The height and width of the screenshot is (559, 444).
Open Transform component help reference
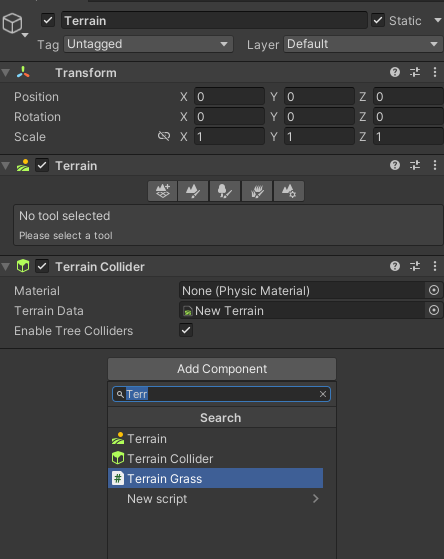point(395,72)
